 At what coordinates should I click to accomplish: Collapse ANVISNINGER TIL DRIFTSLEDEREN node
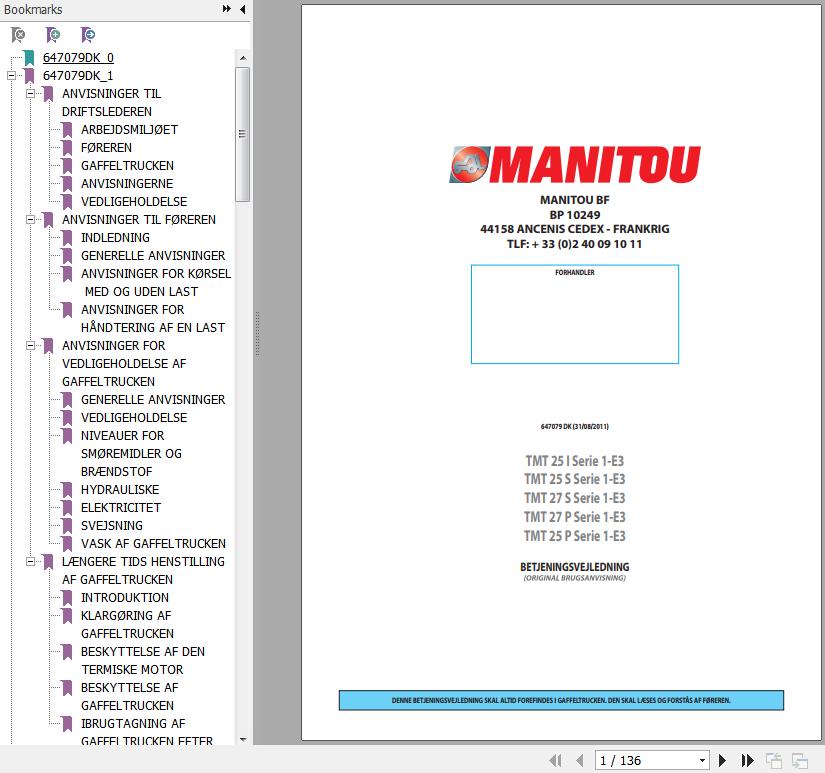(x=31, y=94)
